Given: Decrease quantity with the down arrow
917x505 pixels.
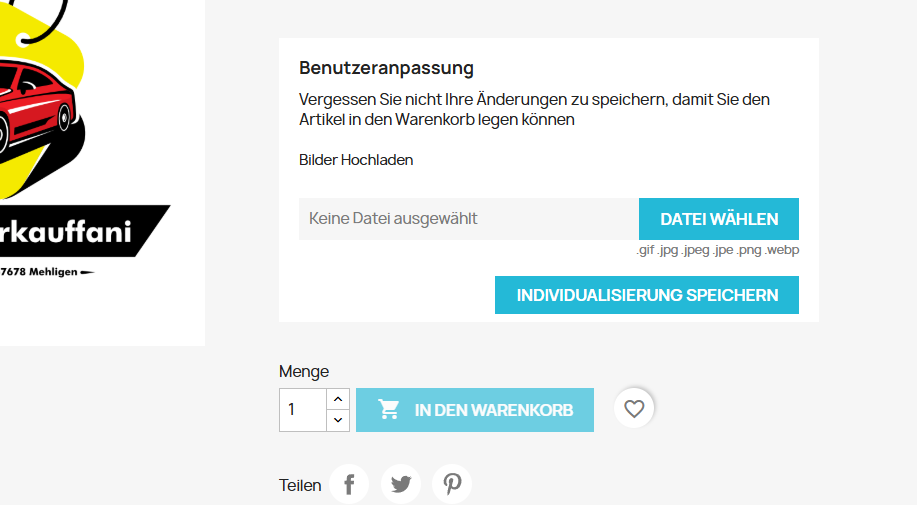Looking at the screenshot, I should point(338,420).
